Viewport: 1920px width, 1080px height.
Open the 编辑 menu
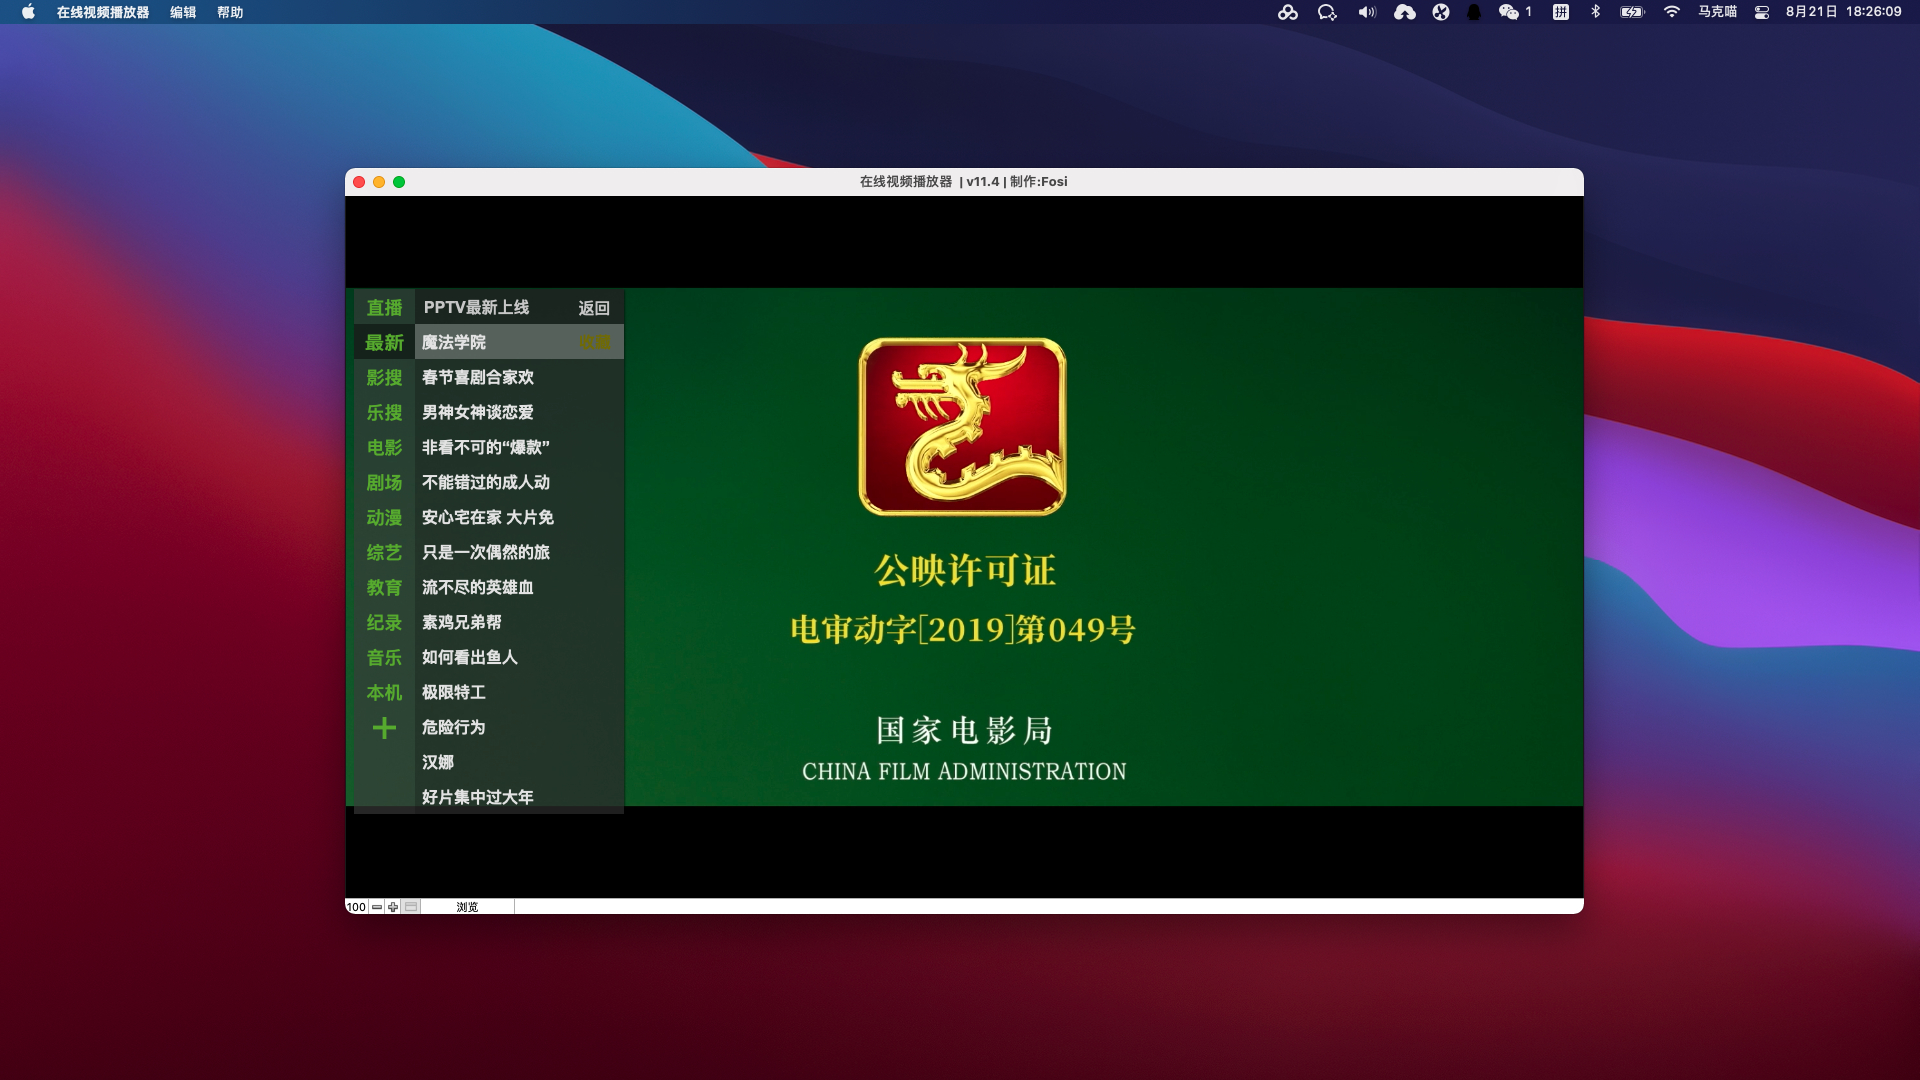tap(183, 12)
